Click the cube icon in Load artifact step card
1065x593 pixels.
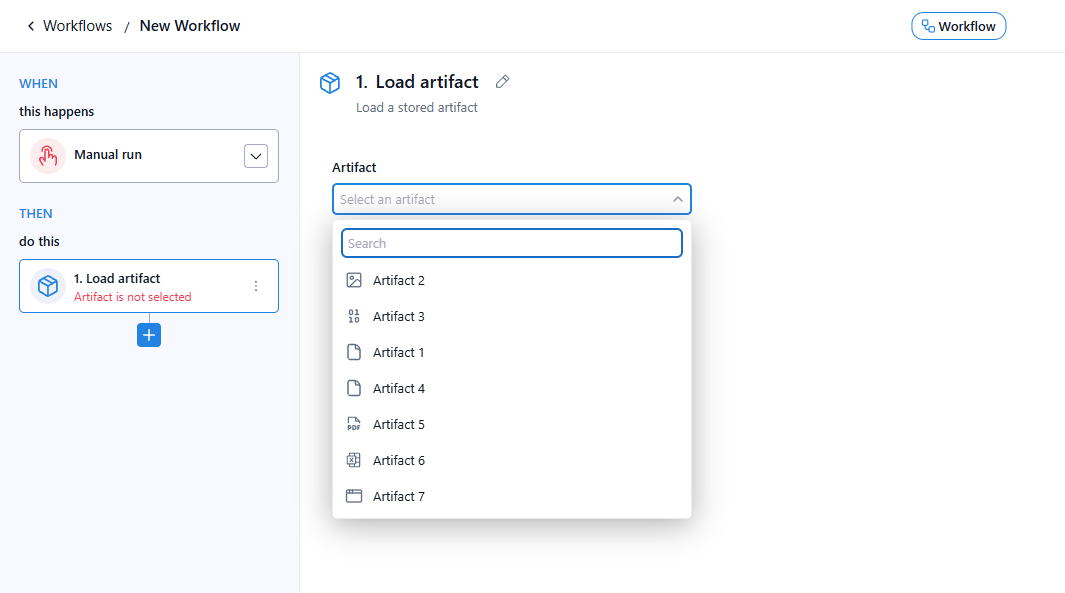(48, 286)
